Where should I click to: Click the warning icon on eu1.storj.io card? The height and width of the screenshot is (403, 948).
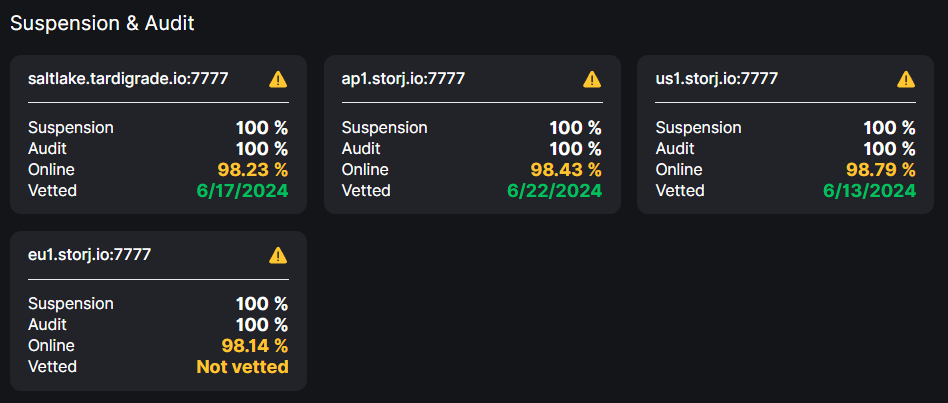pyautogui.click(x=278, y=256)
